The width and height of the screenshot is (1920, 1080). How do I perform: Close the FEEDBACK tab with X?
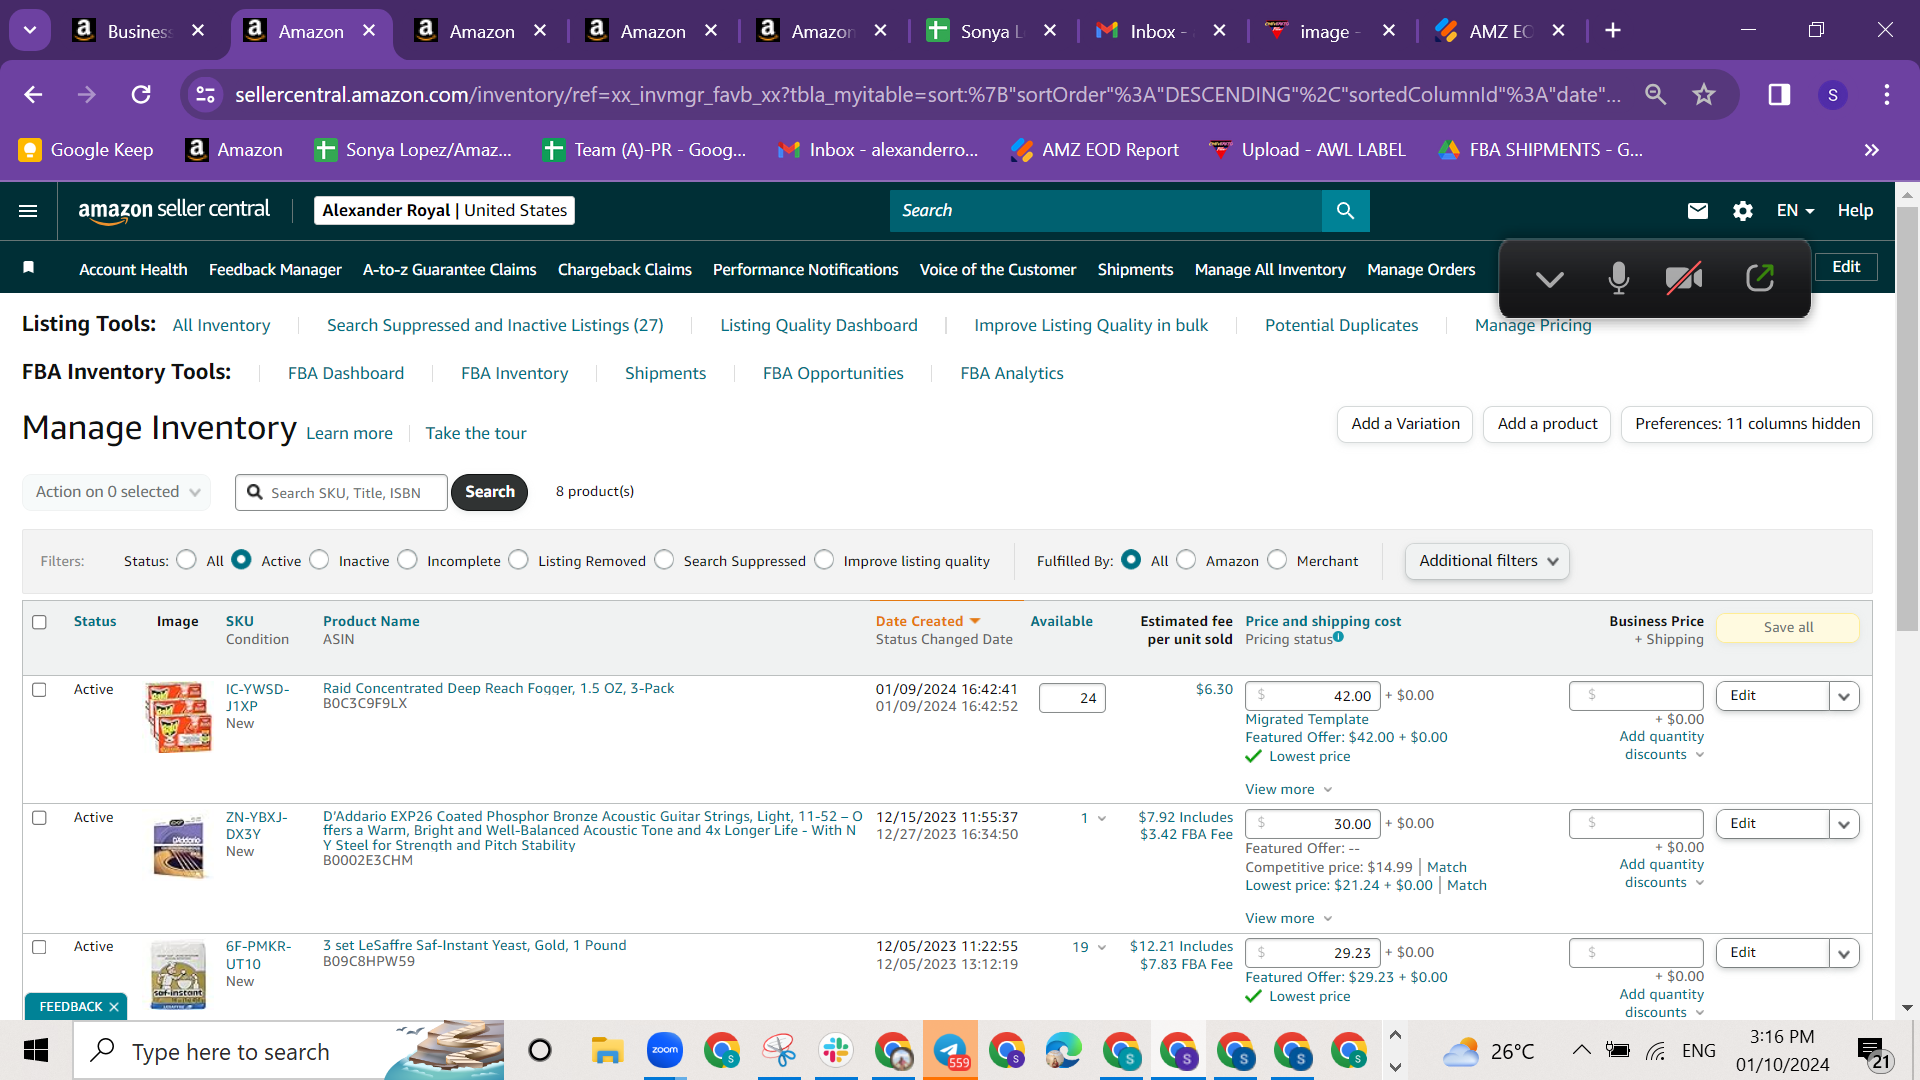click(114, 1007)
